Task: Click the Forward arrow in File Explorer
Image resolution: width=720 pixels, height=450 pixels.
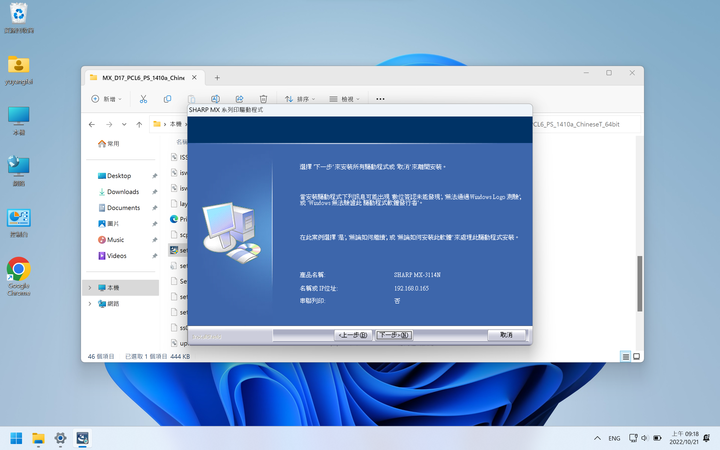Action: (x=109, y=124)
